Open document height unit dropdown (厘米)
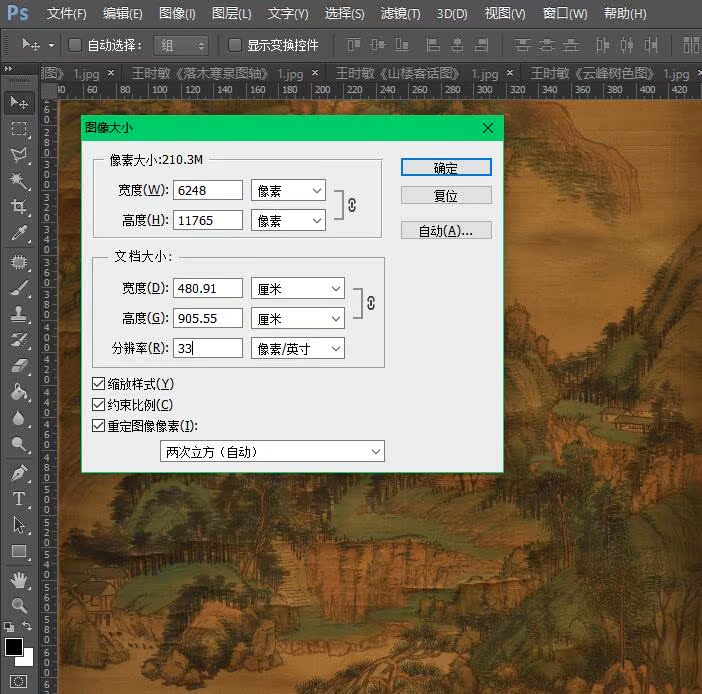This screenshot has width=702, height=694. click(x=298, y=318)
